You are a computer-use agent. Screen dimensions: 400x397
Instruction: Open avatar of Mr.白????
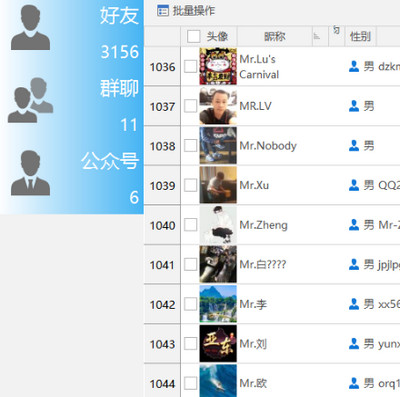click(218, 264)
